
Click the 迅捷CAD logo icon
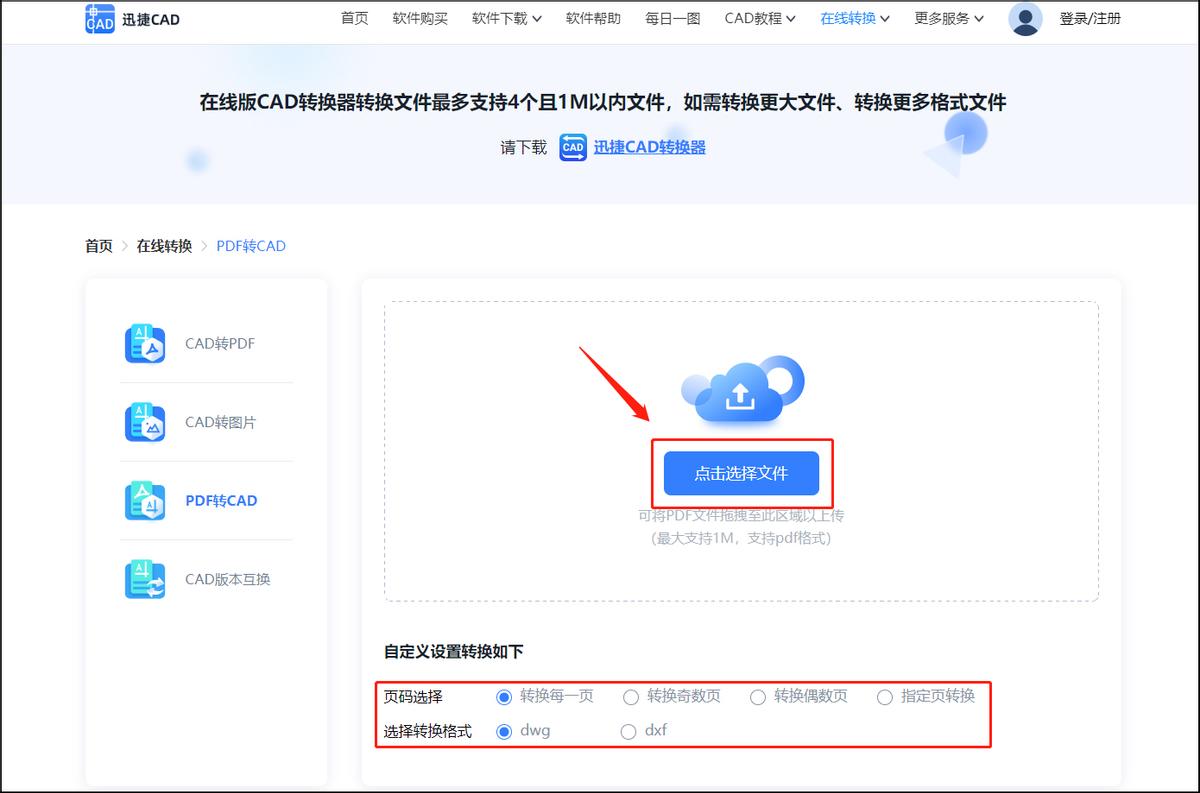coord(99,19)
